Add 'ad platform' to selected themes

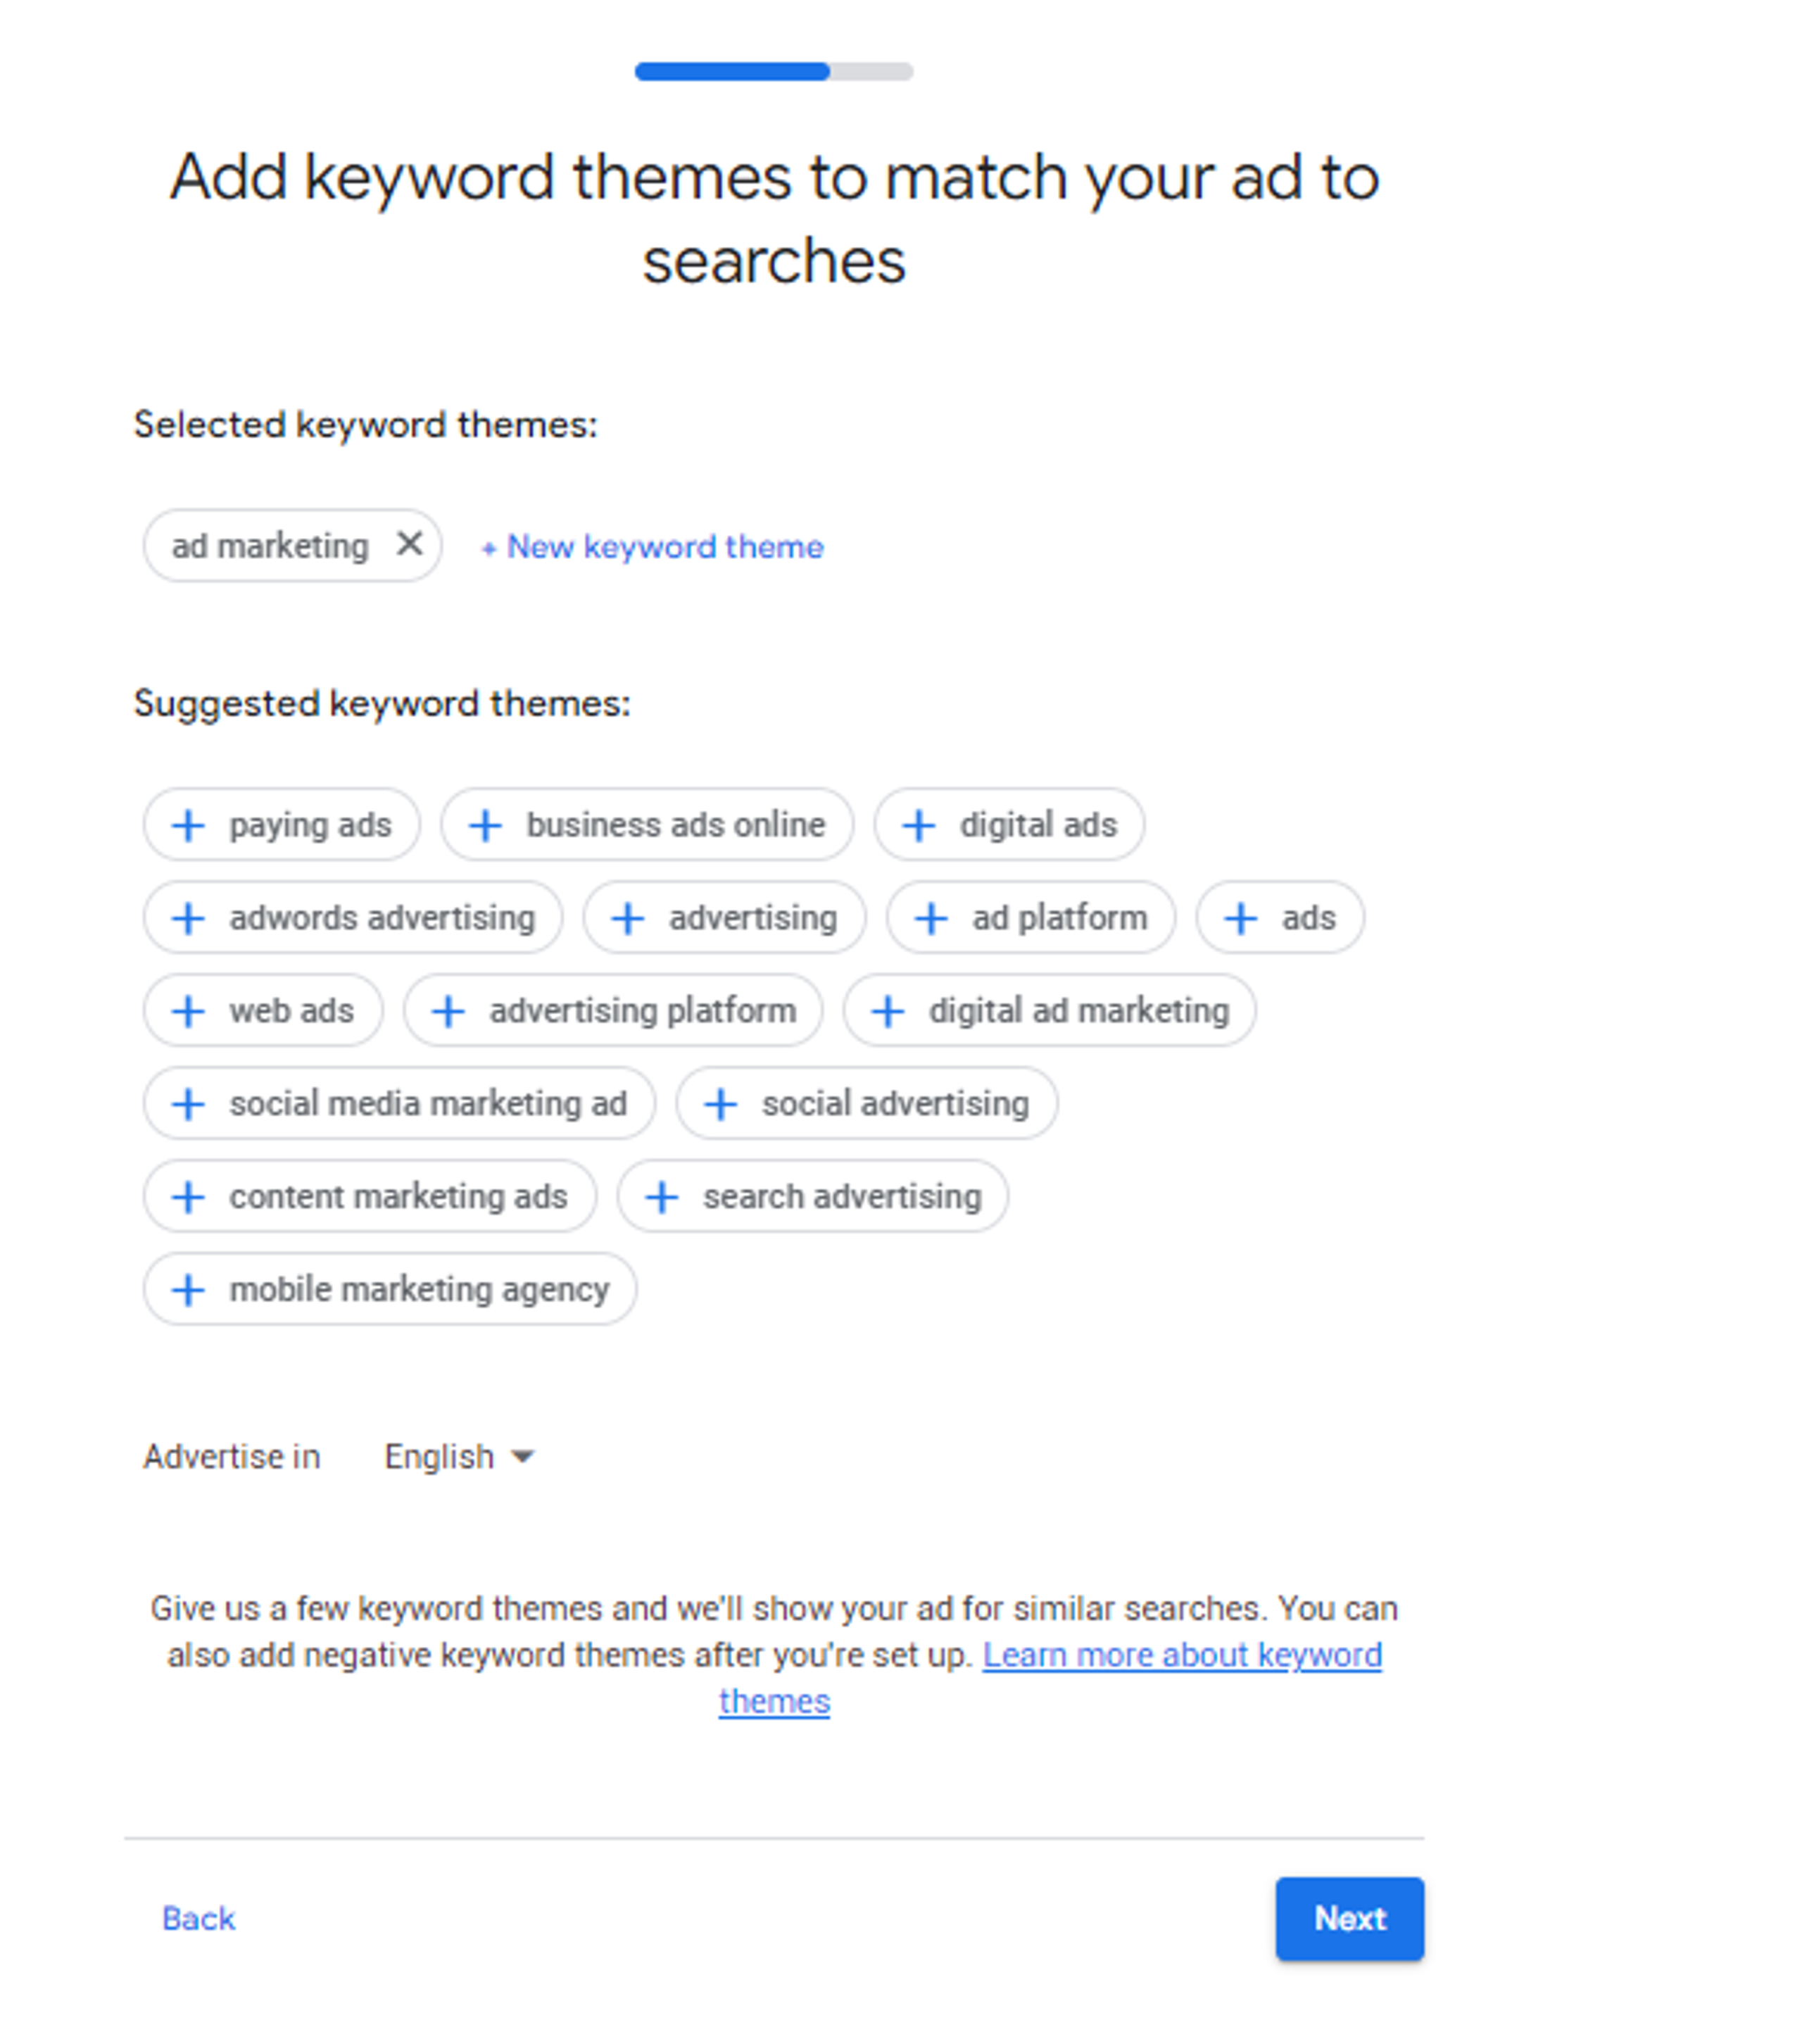point(1031,918)
